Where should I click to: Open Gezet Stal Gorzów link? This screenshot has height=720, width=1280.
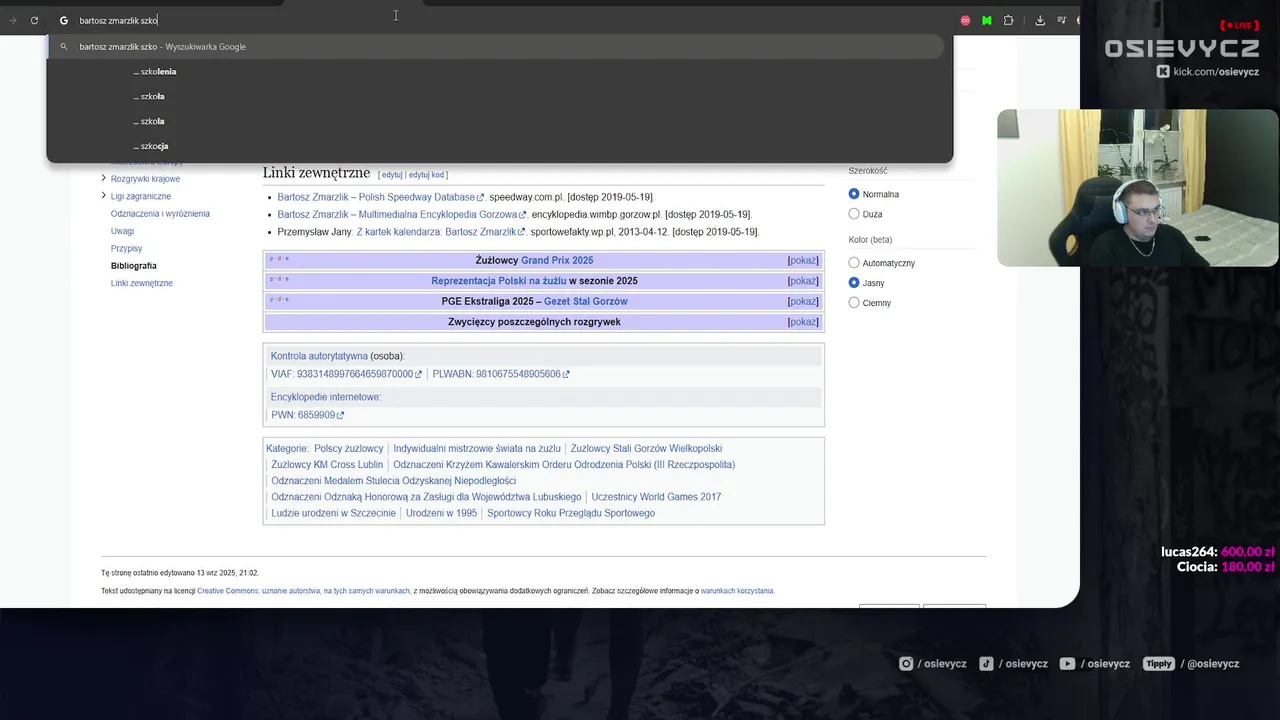(x=586, y=301)
